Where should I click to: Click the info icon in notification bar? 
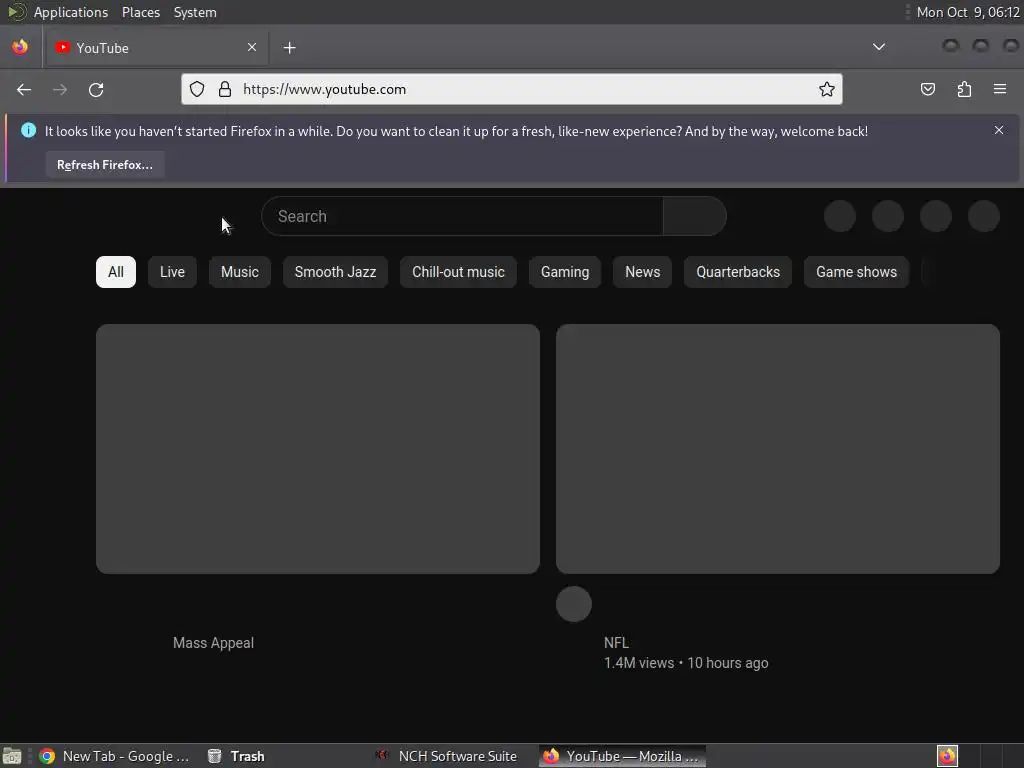point(28,130)
